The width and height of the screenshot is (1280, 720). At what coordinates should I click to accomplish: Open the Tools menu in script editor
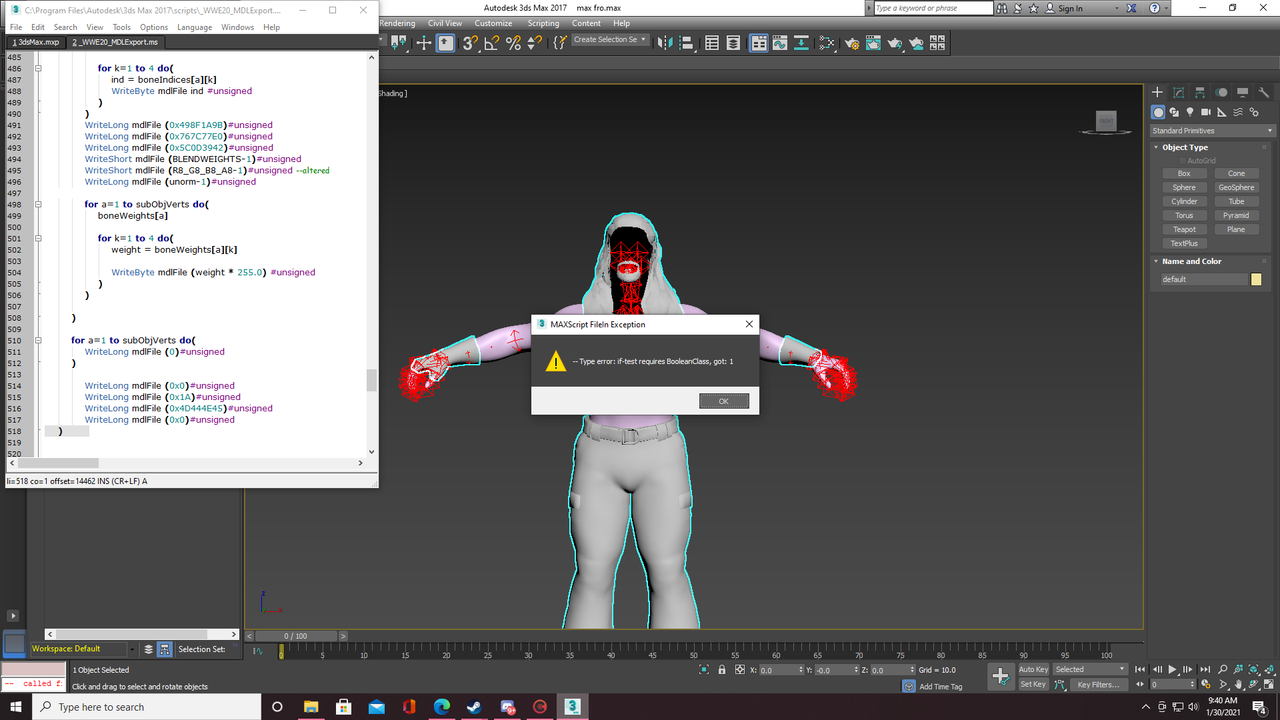click(x=122, y=27)
